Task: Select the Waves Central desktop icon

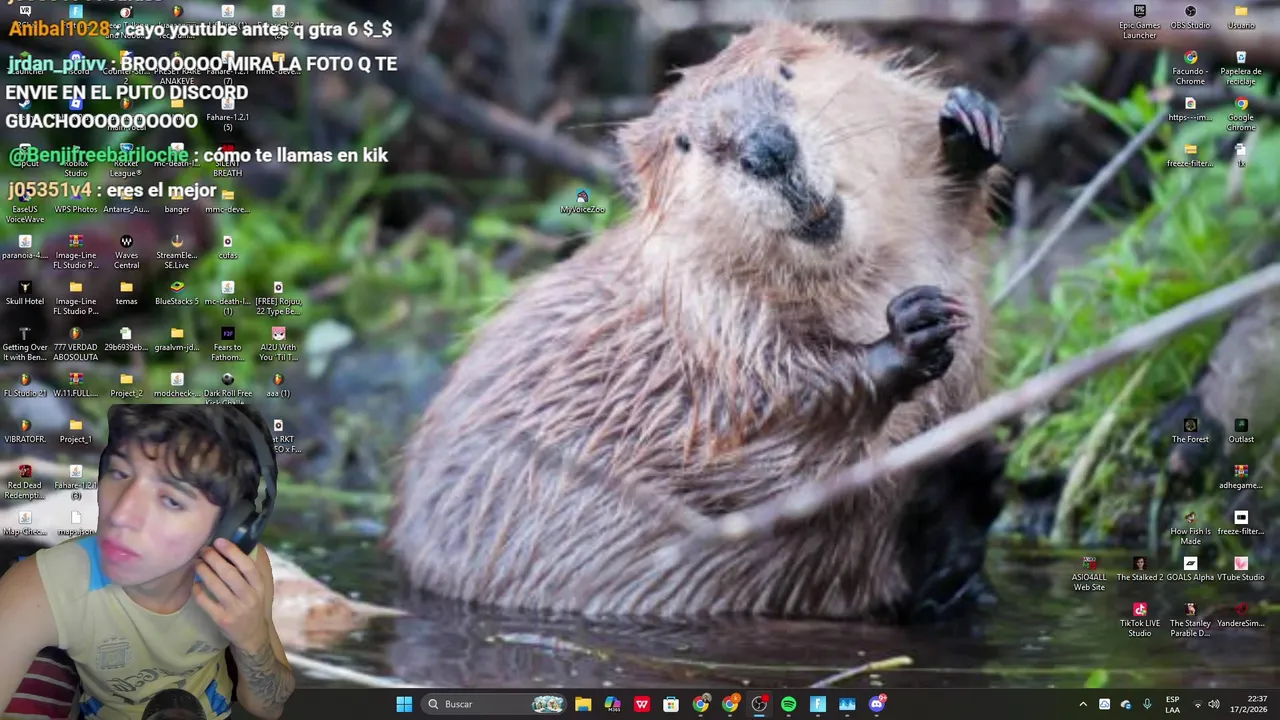Action: (126, 250)
